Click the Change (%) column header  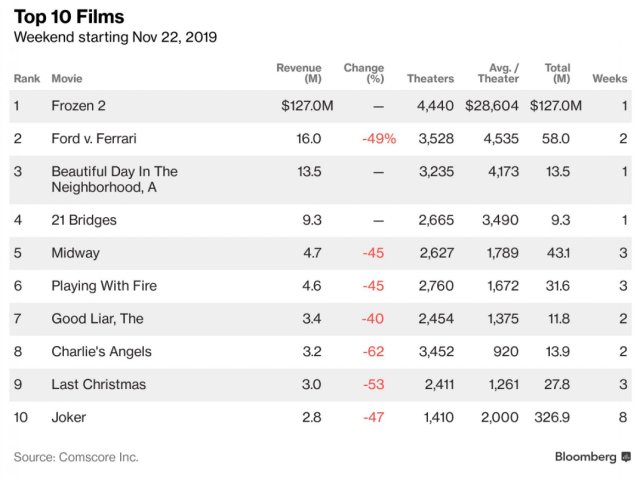coord(364,73)
